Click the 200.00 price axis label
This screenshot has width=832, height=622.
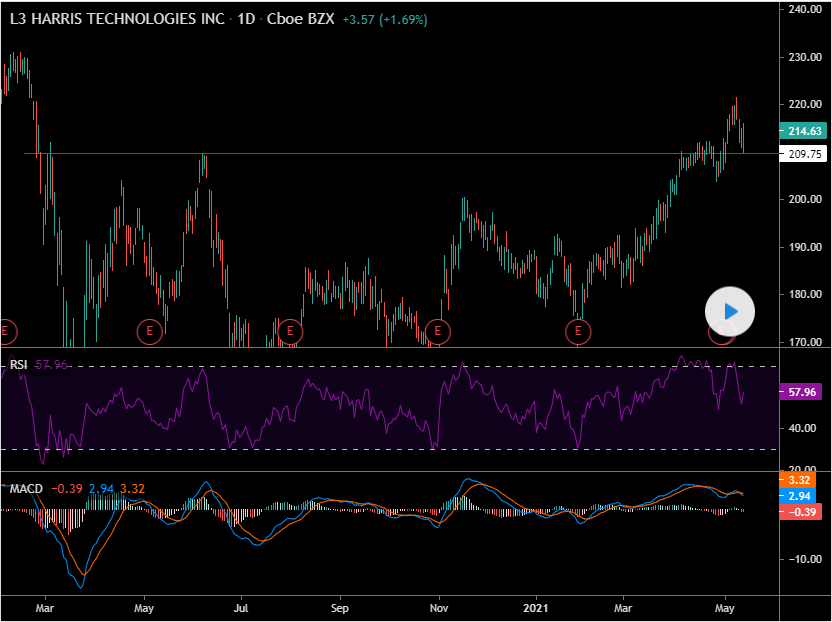pyautogui.click(x=805, y=199)
